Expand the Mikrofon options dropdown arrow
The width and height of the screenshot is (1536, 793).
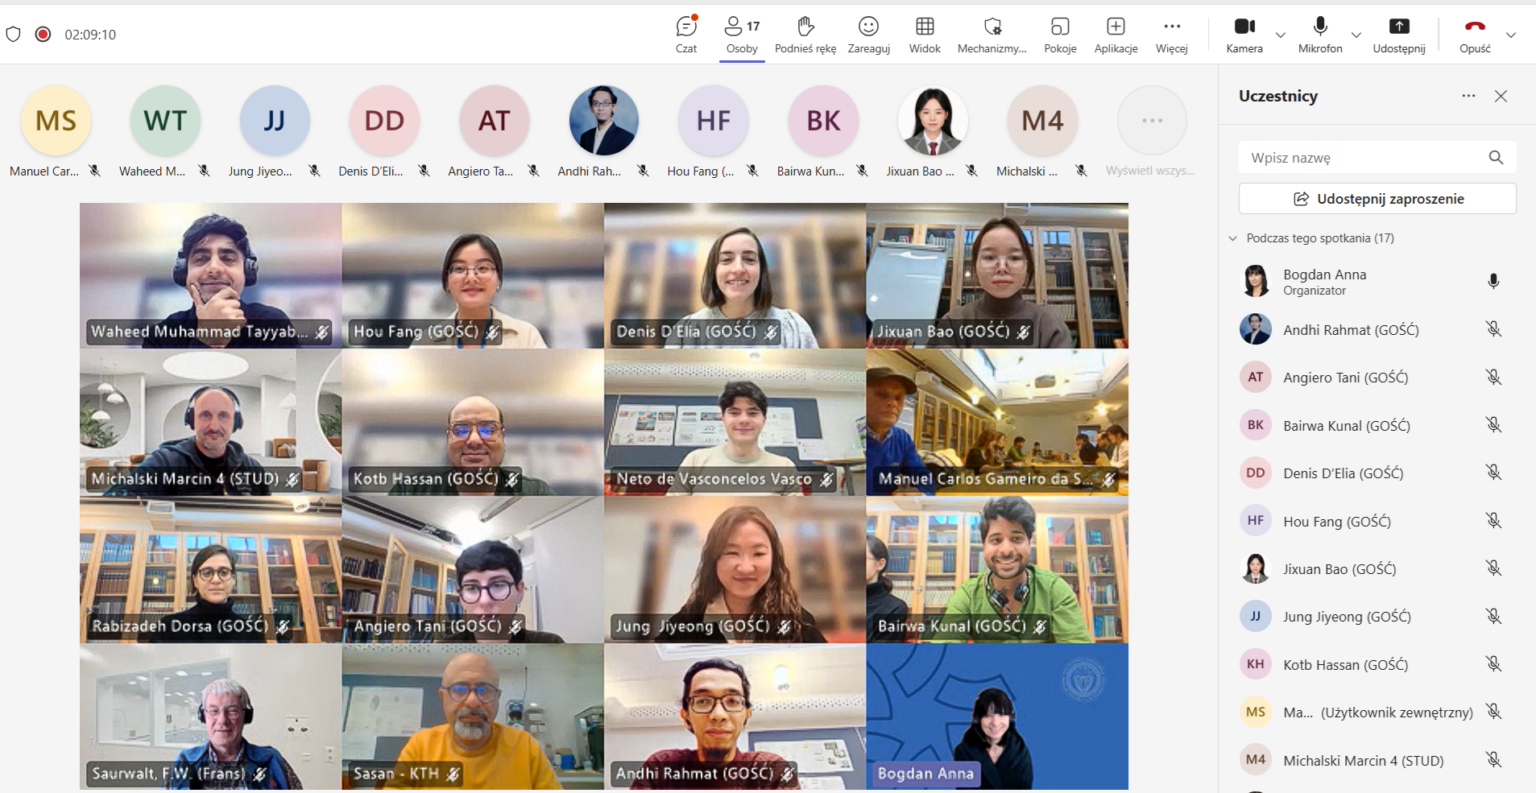tap(1356, 35)
